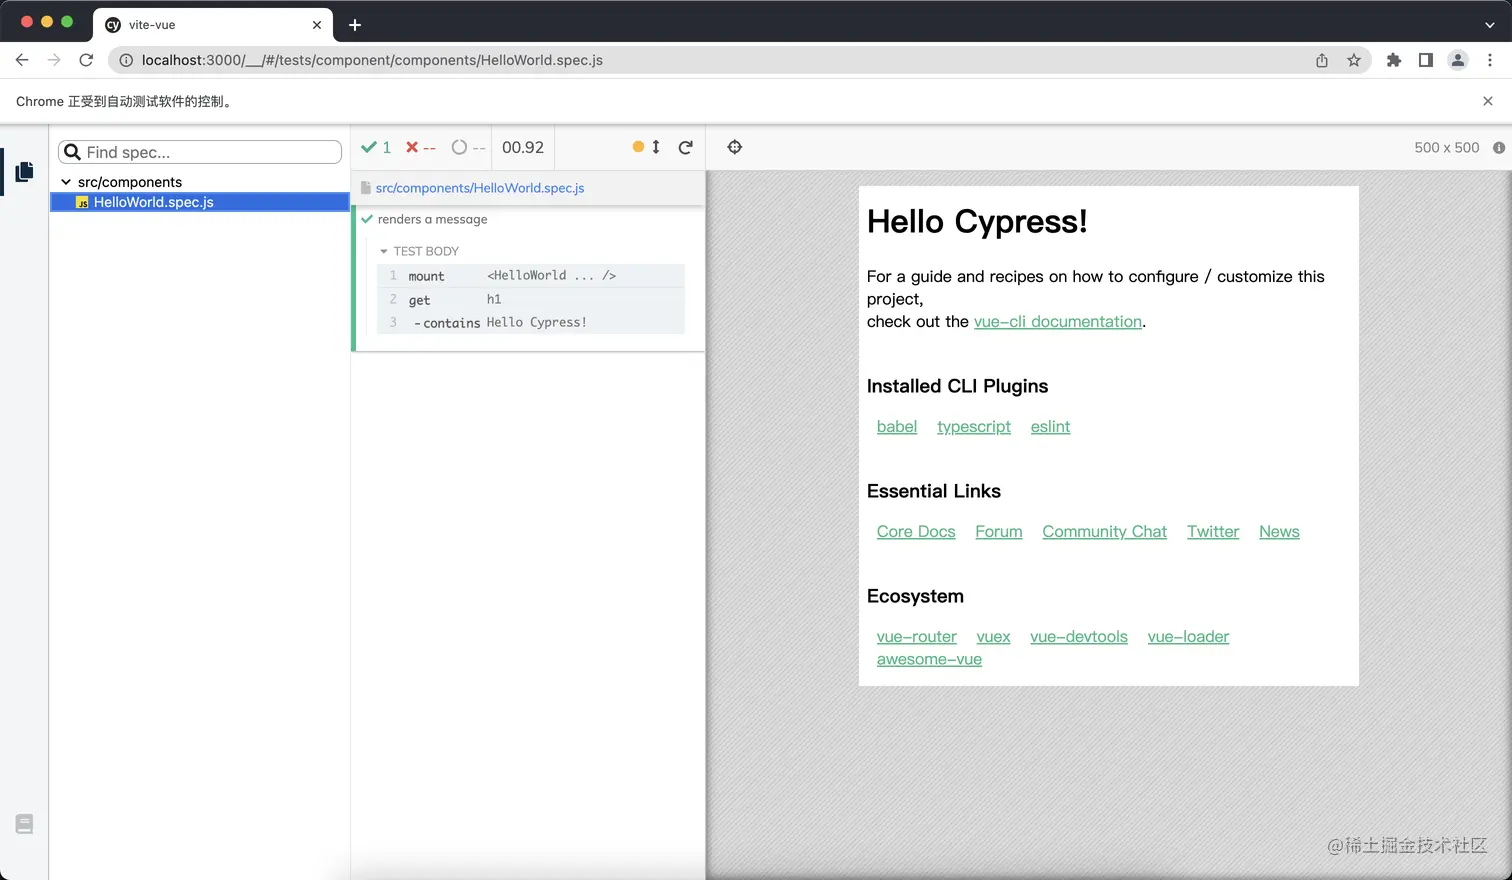Open the docs book icon in sidebar
The image size is (1512, 880).
[25, 824]
